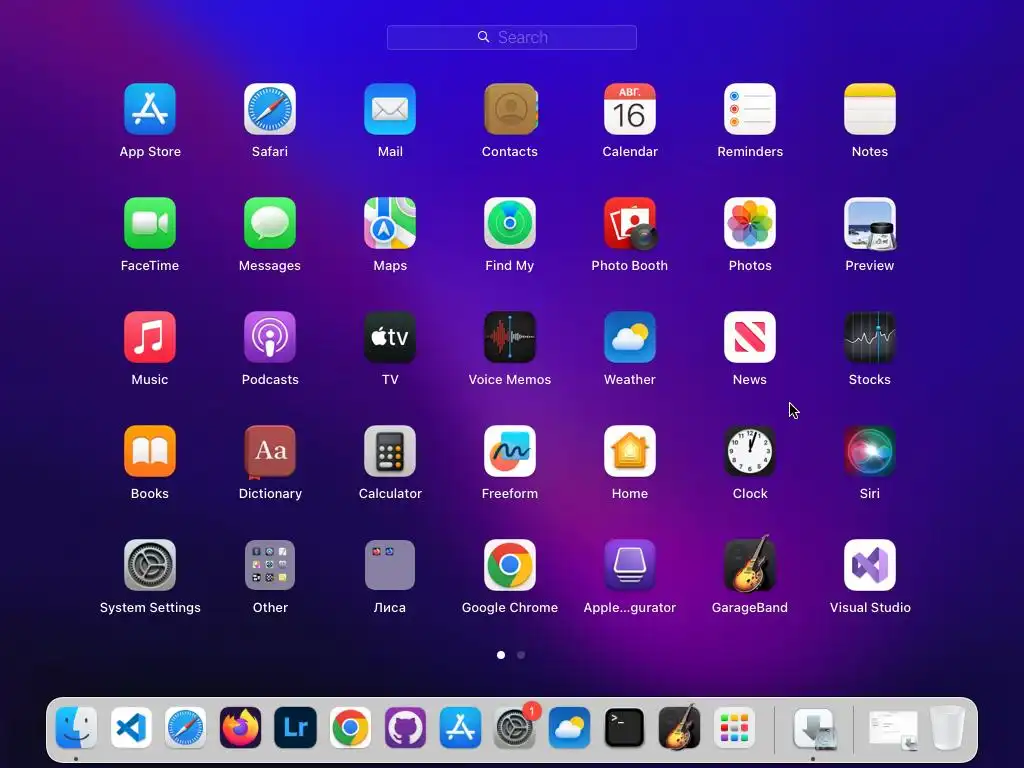Open the Trash in the Dock
This screenshot has width=1024, height=768.
pyautogui.click(x=948, y=728)
